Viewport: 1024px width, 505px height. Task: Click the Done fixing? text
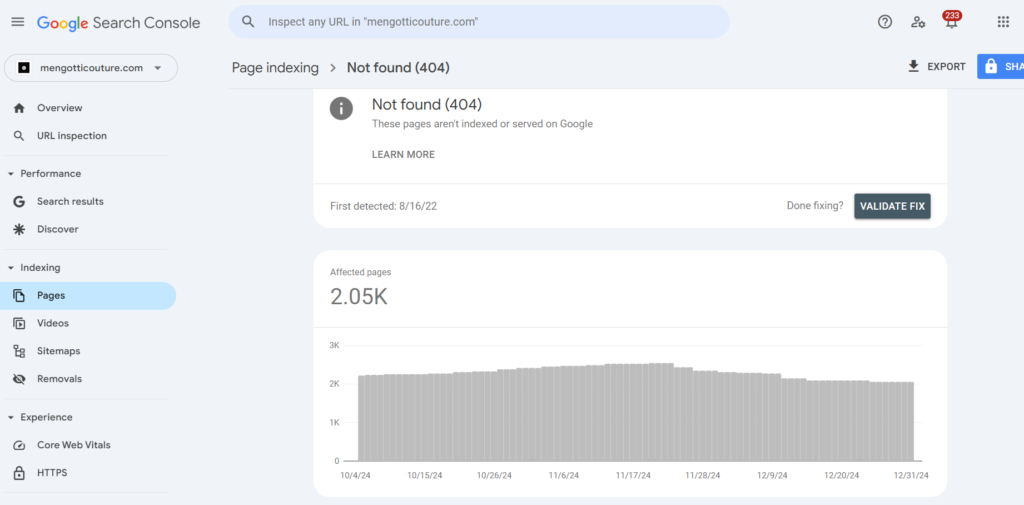[x=815, y=206]
